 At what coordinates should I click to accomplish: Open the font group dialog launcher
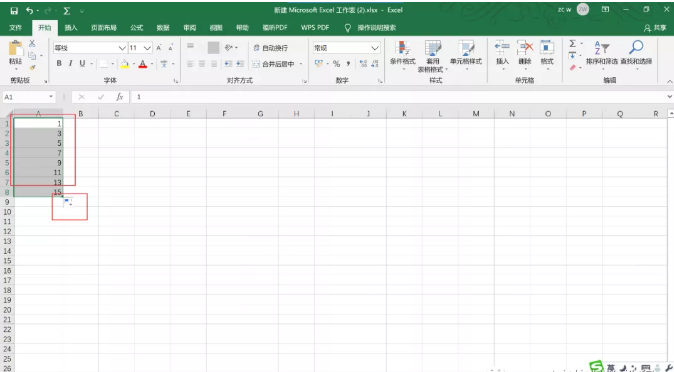point(175,80)
